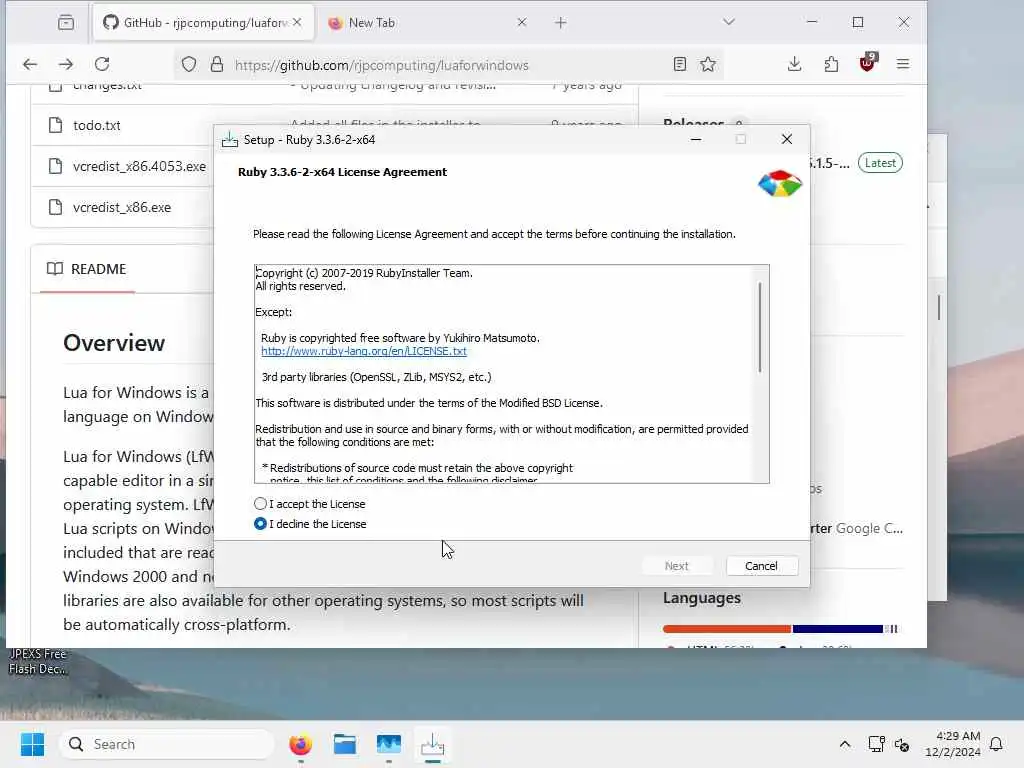1024x768 pixels.
Task: Click the muted volume tray icon
Action: tap(903, 744)
